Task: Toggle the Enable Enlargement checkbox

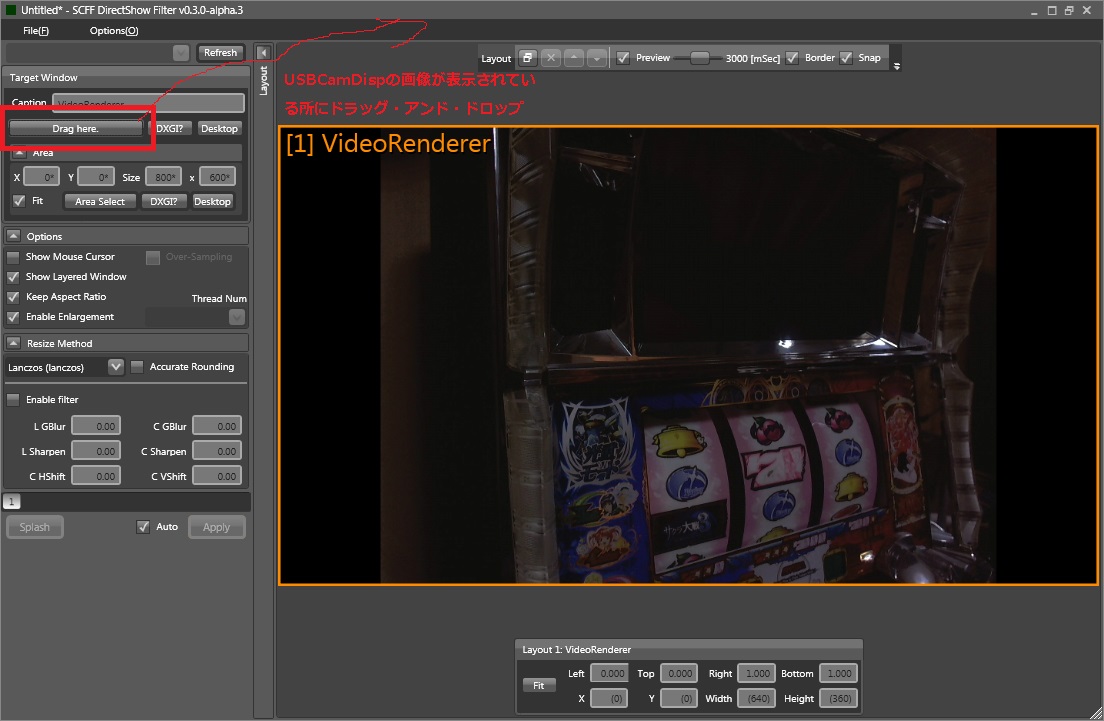Action: tap(13, 317)
